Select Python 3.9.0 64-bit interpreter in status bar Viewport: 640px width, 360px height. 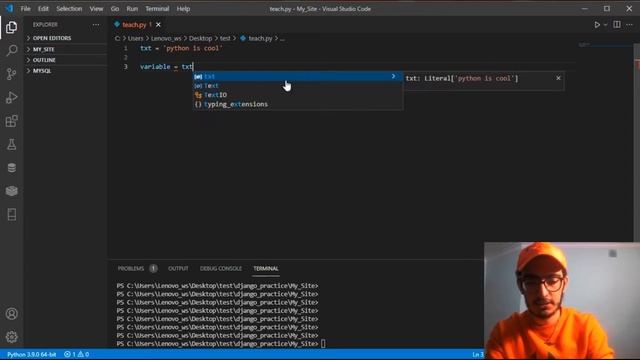click(x=31, y=354)
